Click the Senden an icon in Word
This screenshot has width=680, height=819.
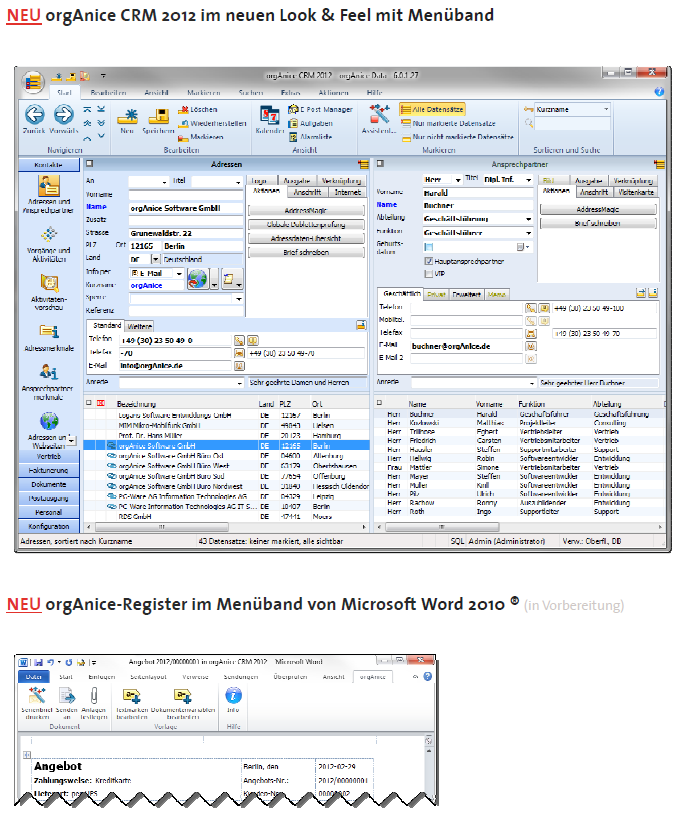pos(66,696)
